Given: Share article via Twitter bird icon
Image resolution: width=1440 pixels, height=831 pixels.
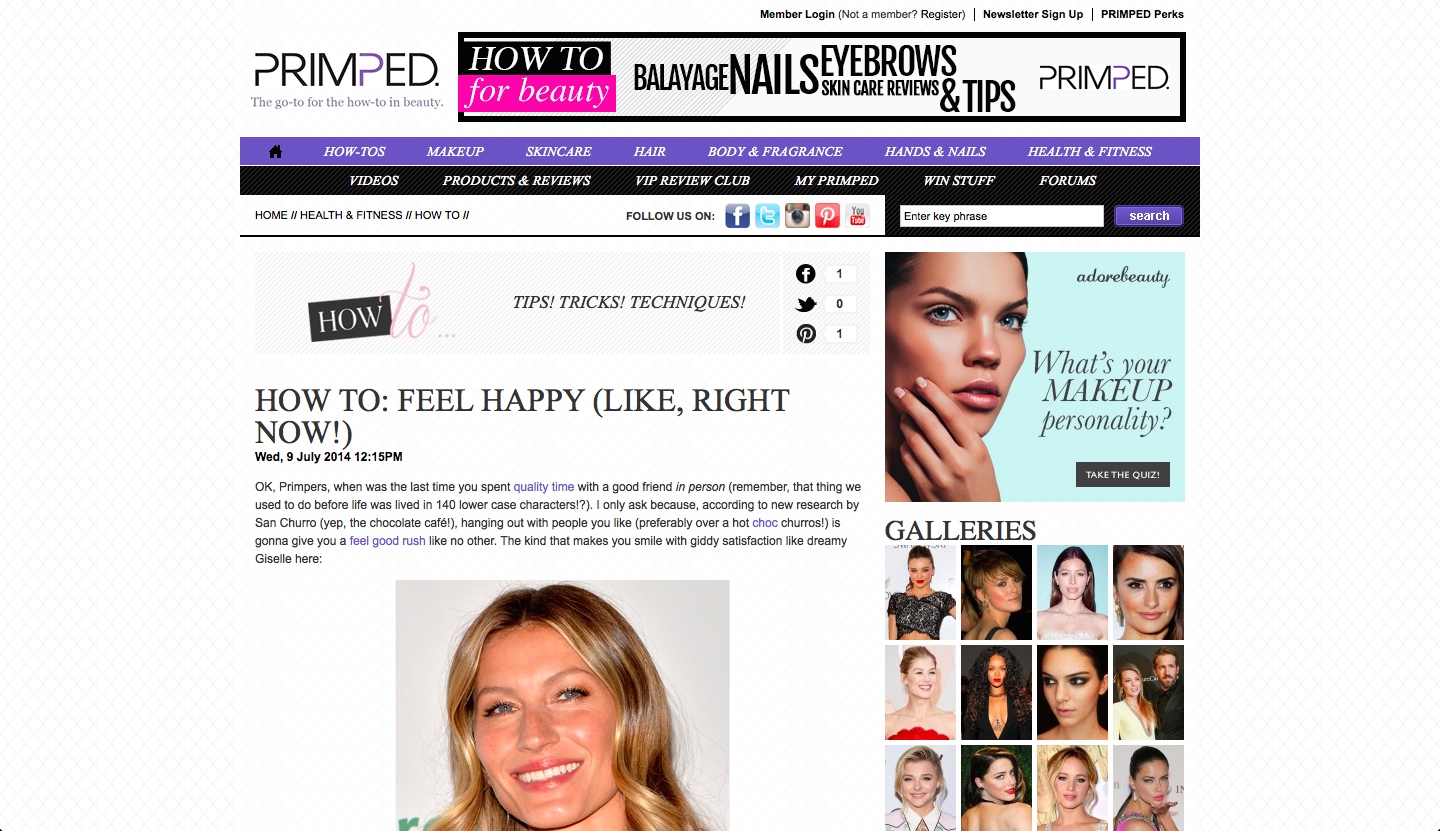Looking at the screenshot, I should pyautogui.click(x=806, y=304).
